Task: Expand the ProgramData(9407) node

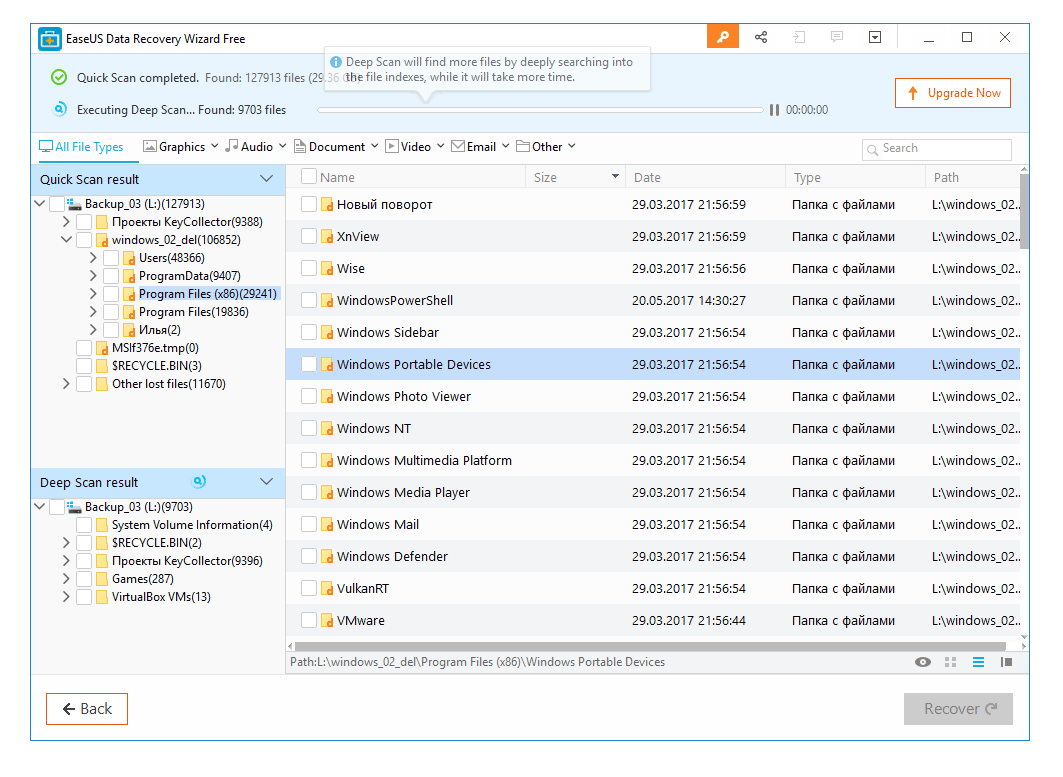Action: click(93, 276)
